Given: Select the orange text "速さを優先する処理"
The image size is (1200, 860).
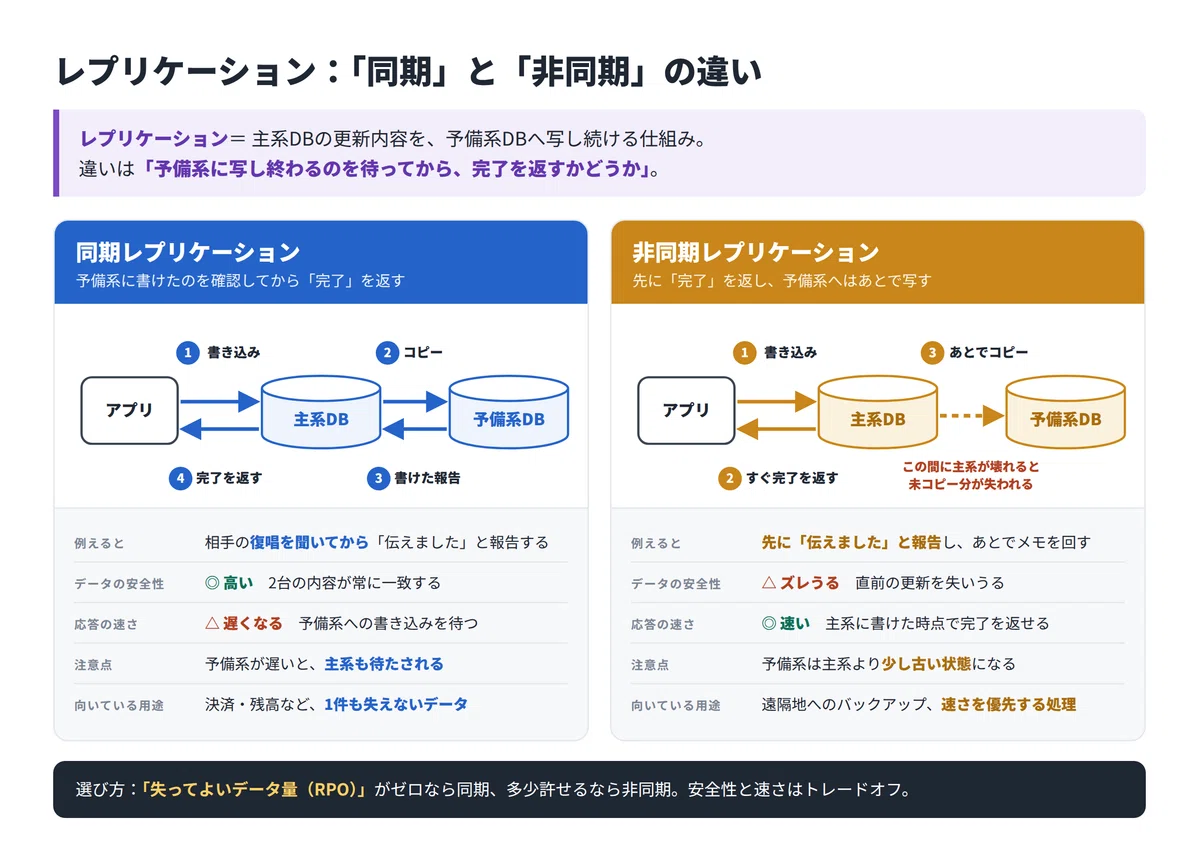Looking at the screenshot, I should [x=1009, y=704].
